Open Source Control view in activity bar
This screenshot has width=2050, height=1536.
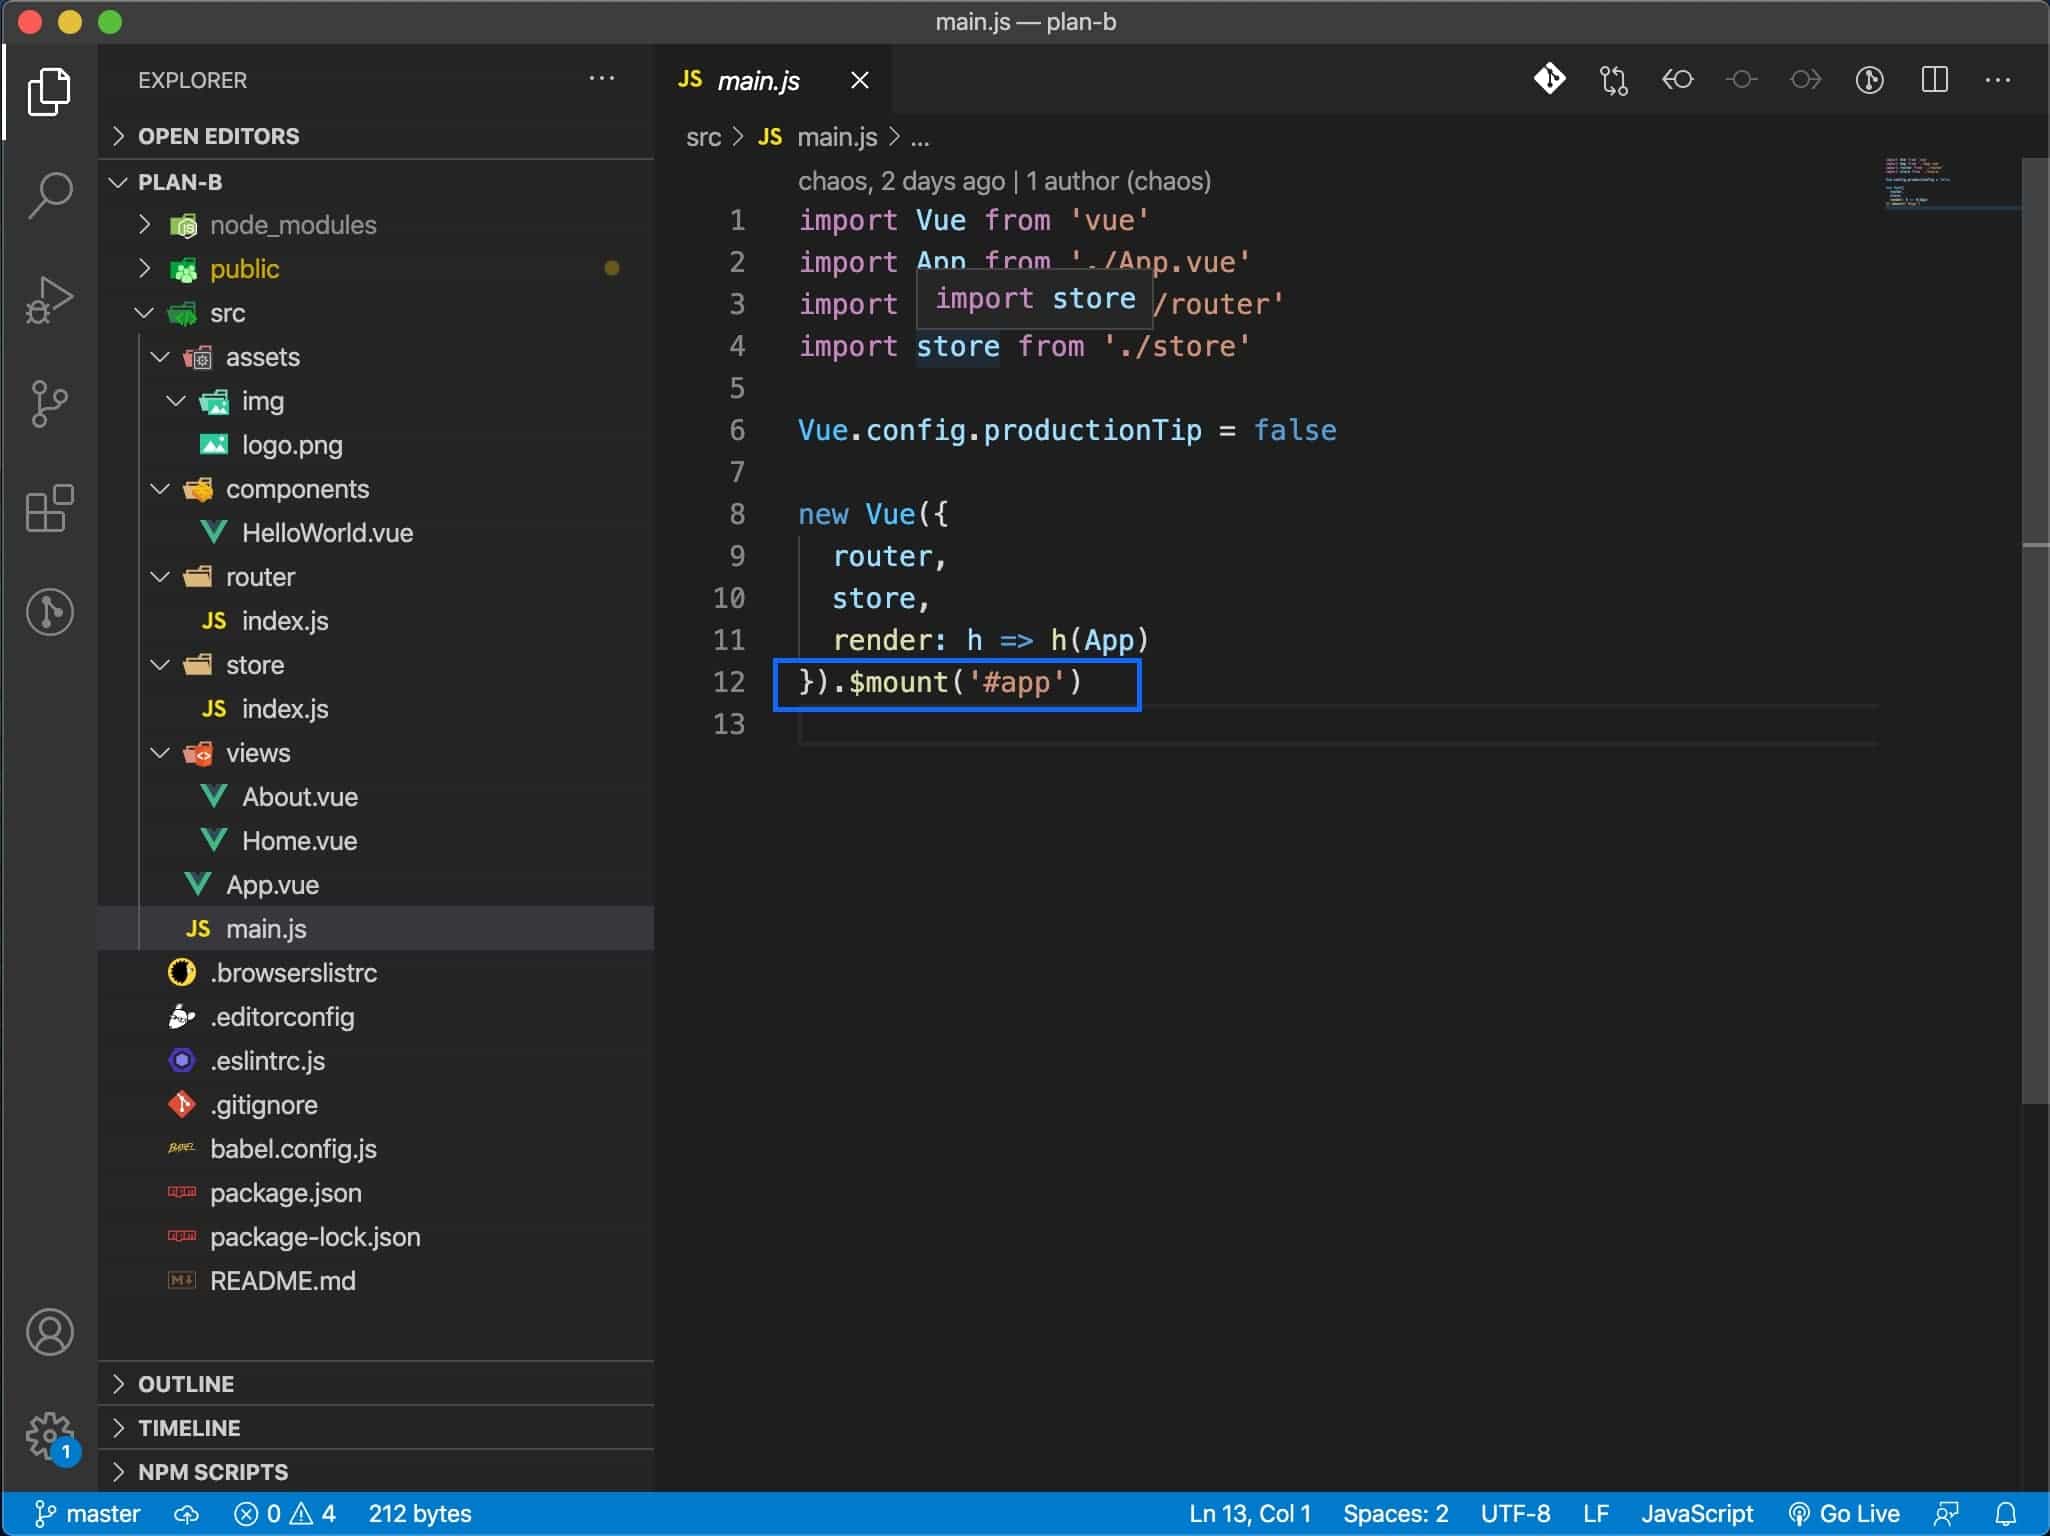[x=49, y=403]
